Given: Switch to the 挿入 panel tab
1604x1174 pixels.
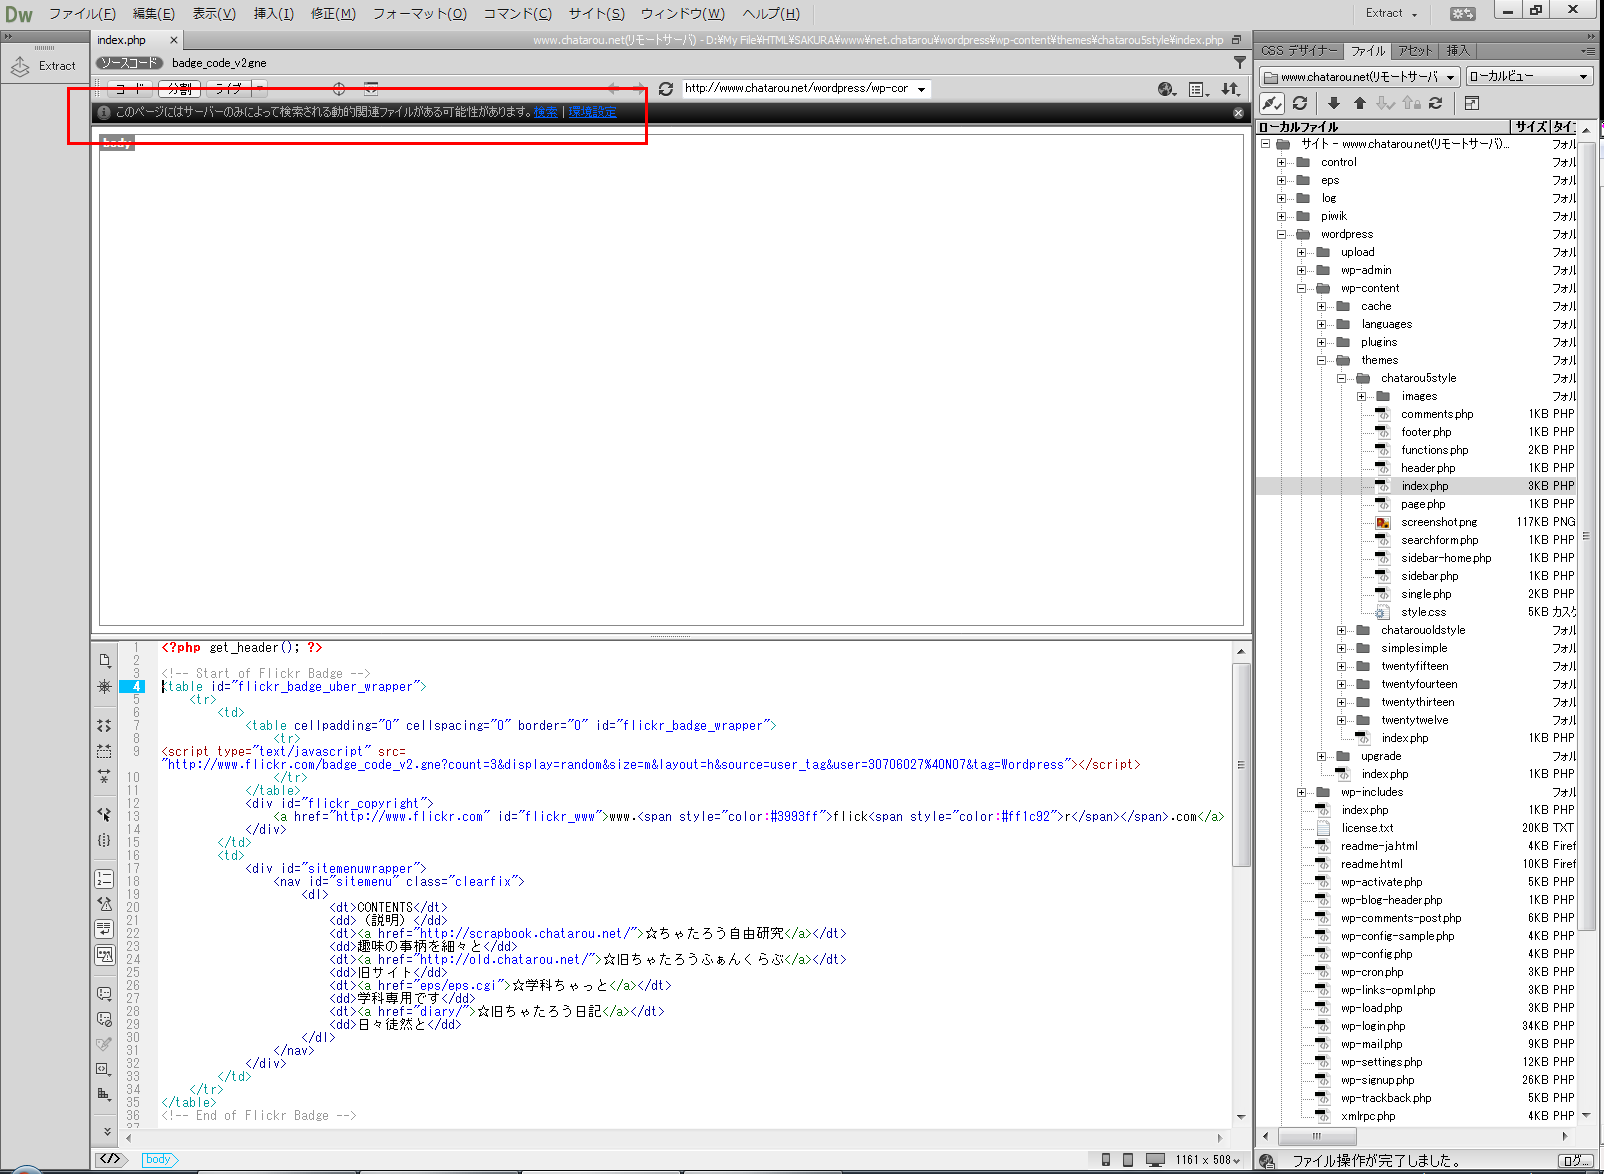Looking at the screenshot, I should tap(1458, 51).
